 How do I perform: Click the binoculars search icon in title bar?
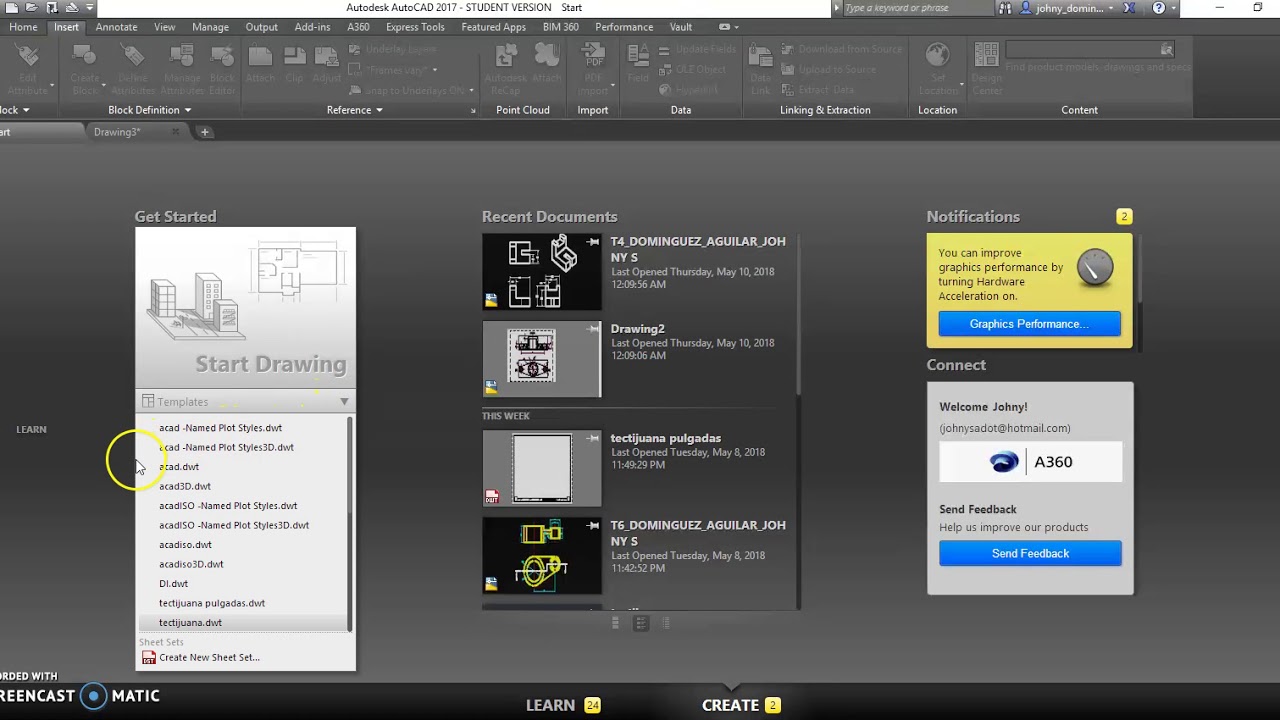pos(1004,8)
